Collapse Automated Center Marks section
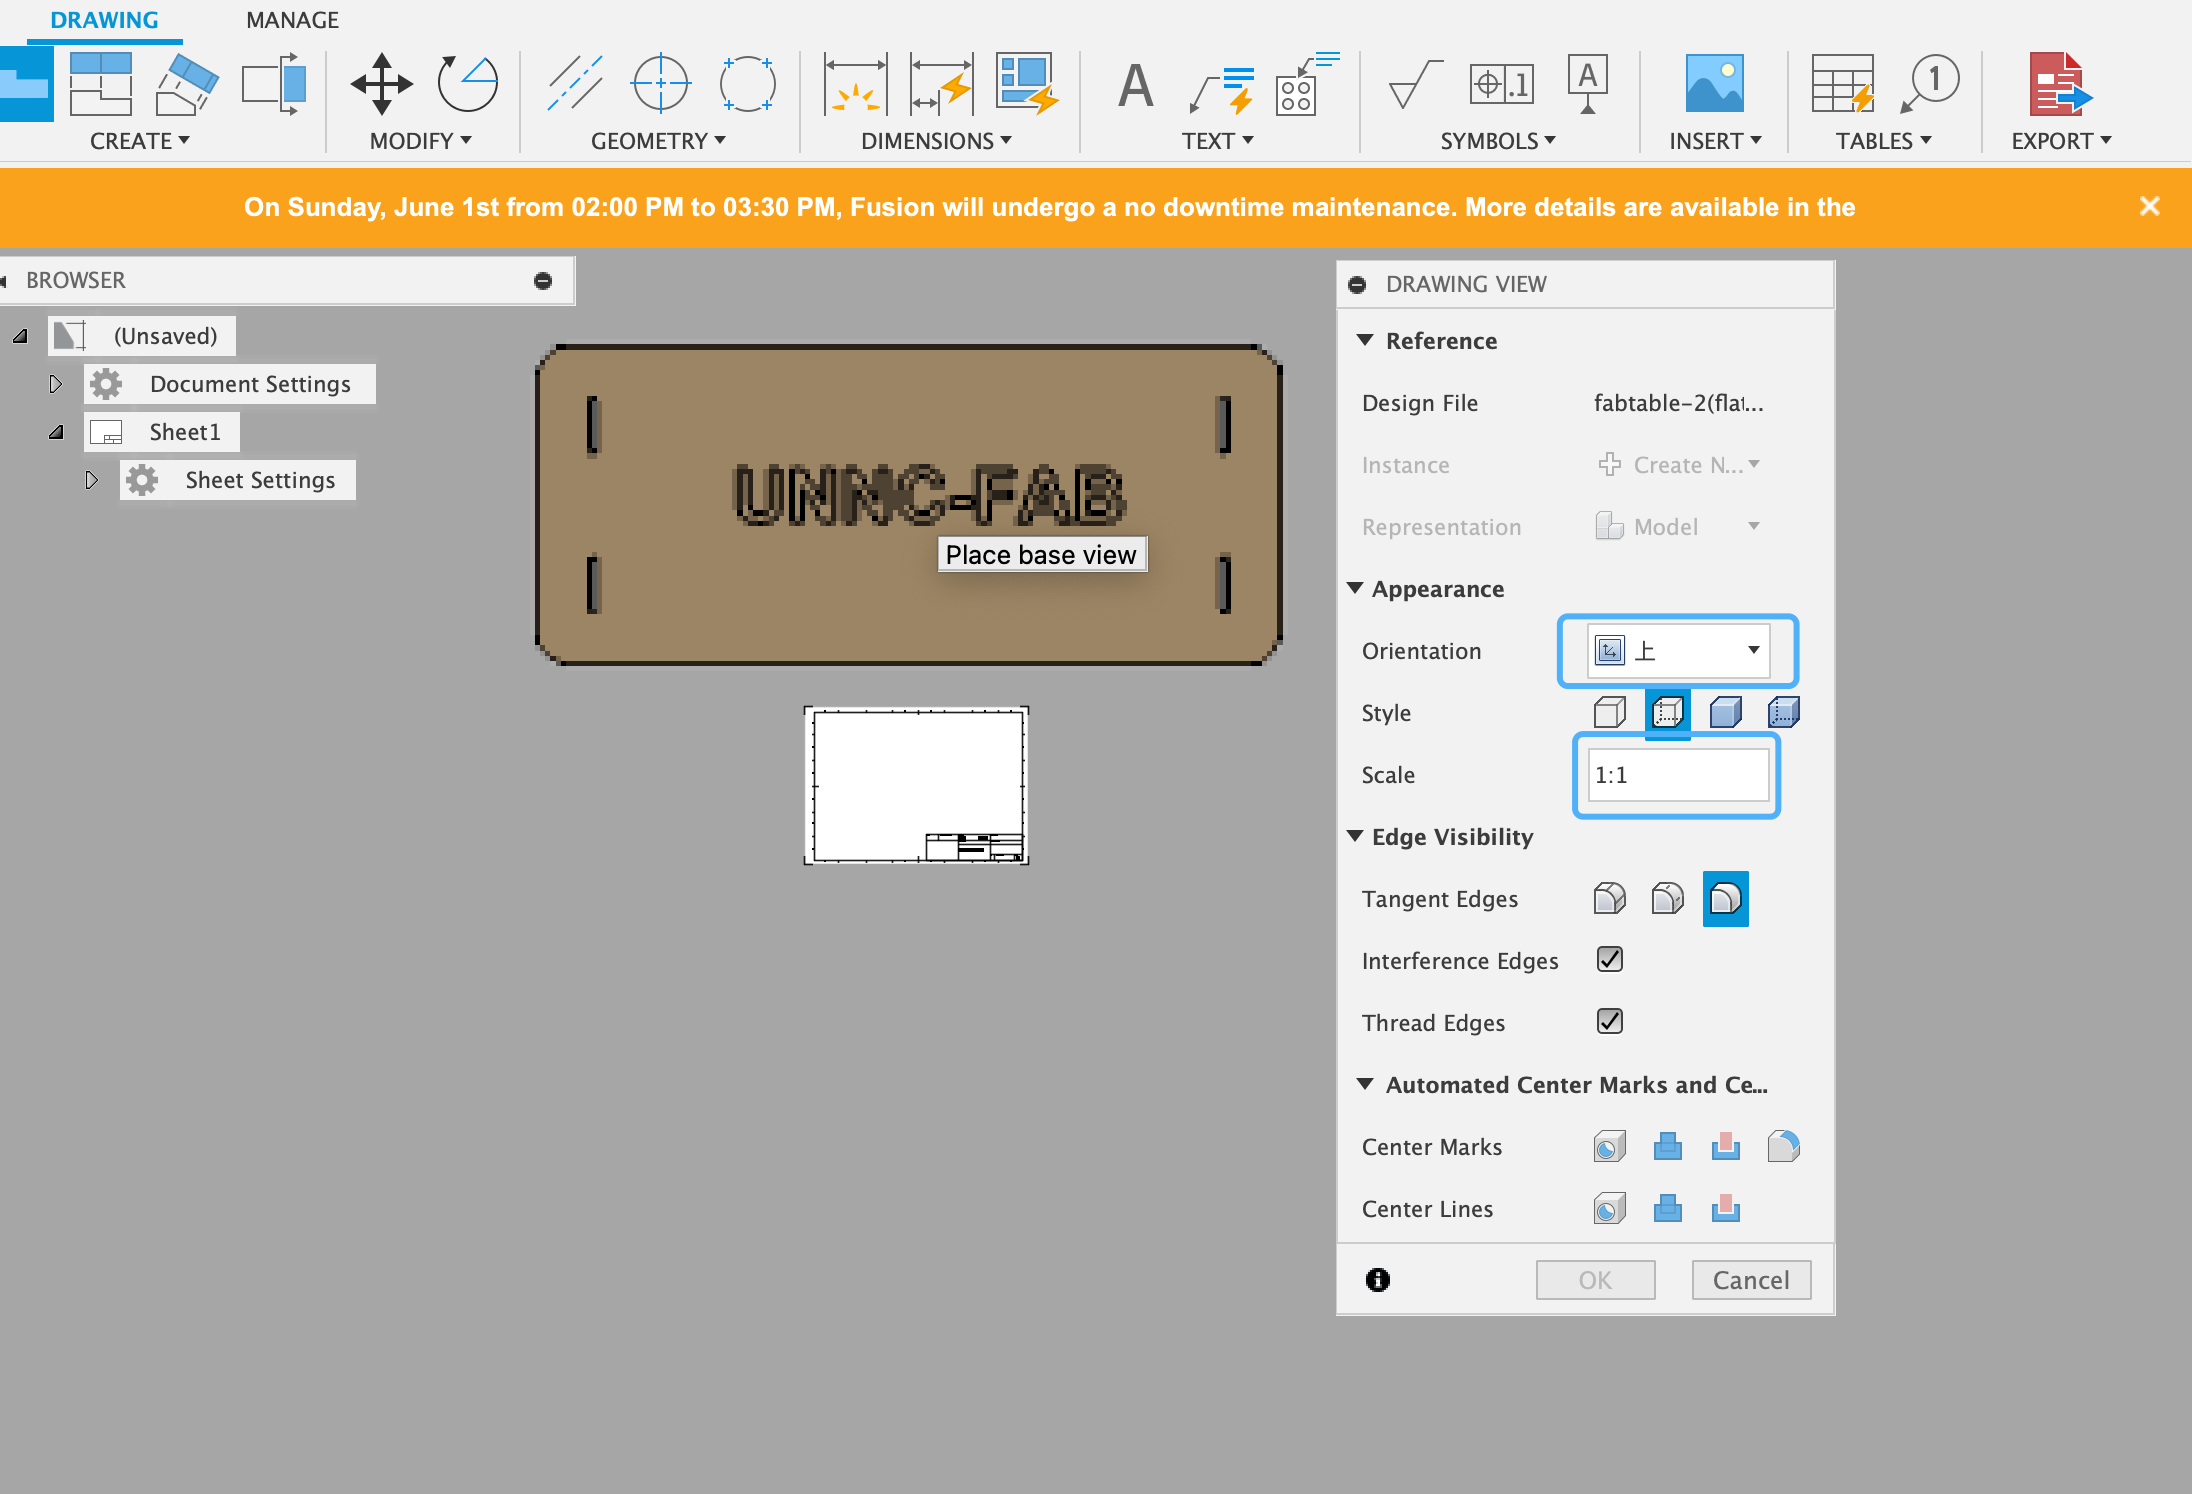This screenshot has width=2192, height=1494. pyautogui.click(x=1365, y=1084)
